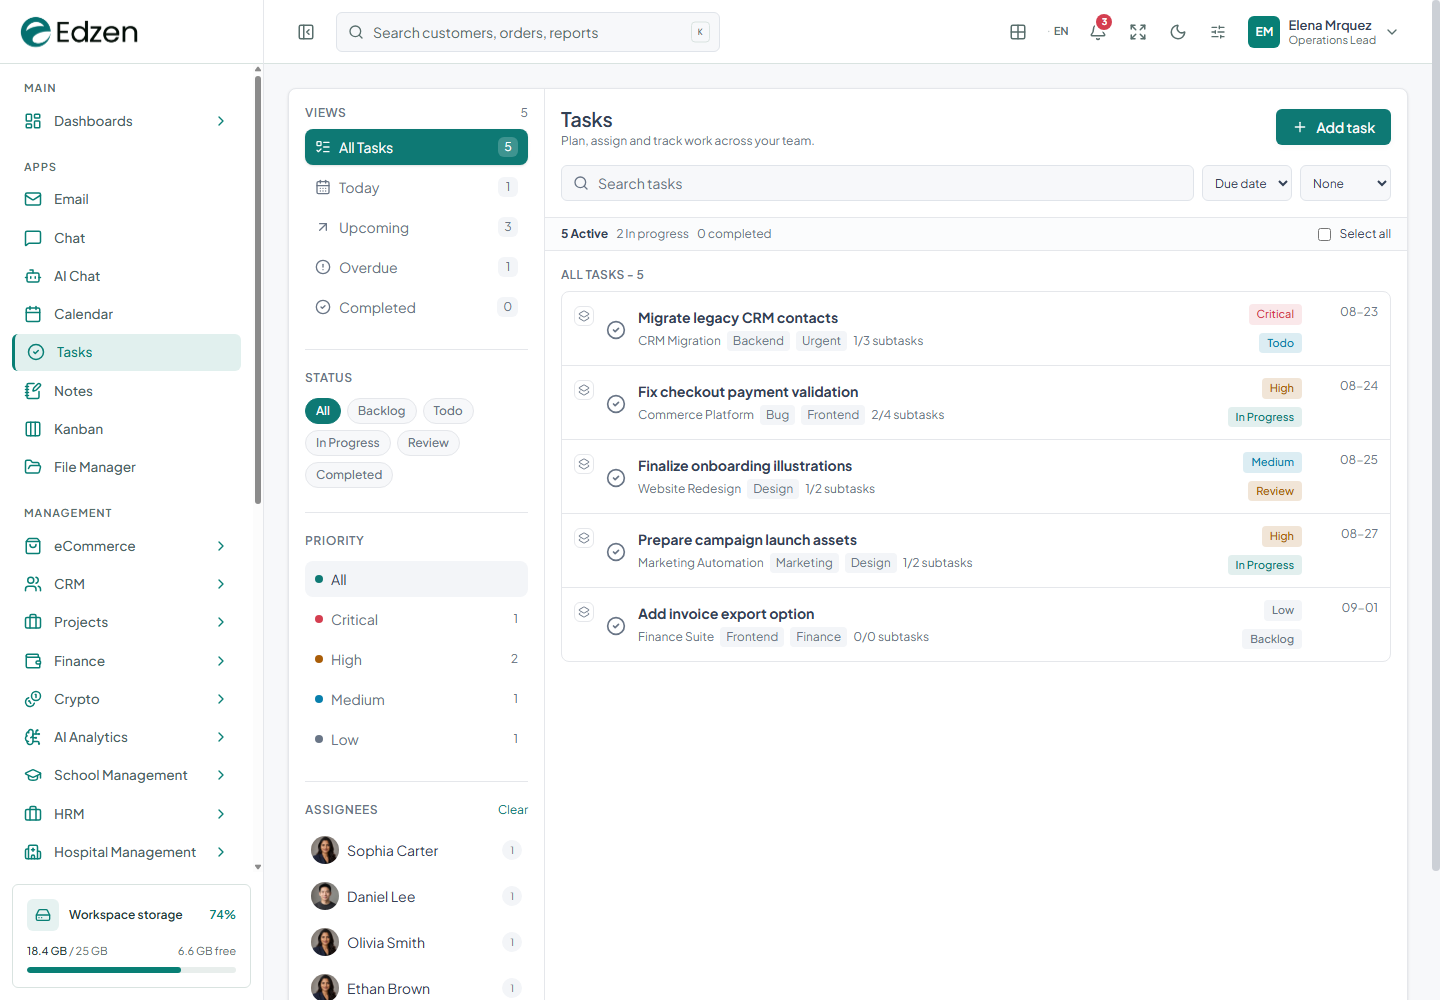The height and width of the screenshot is (1000, 1440).
Task: Select the Completed view under Views
Action: [x=416, y=308]
